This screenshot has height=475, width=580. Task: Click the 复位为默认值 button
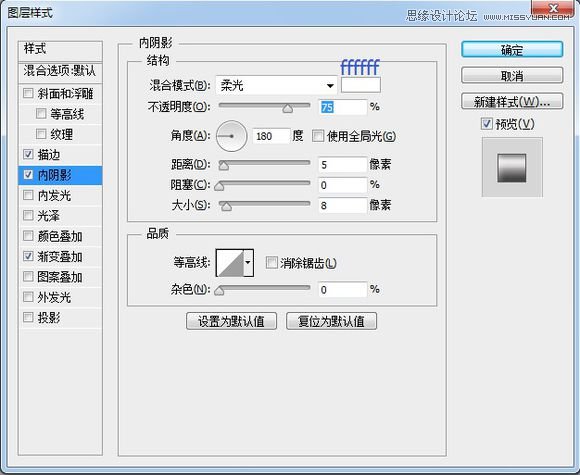click(x=331, y=321)
